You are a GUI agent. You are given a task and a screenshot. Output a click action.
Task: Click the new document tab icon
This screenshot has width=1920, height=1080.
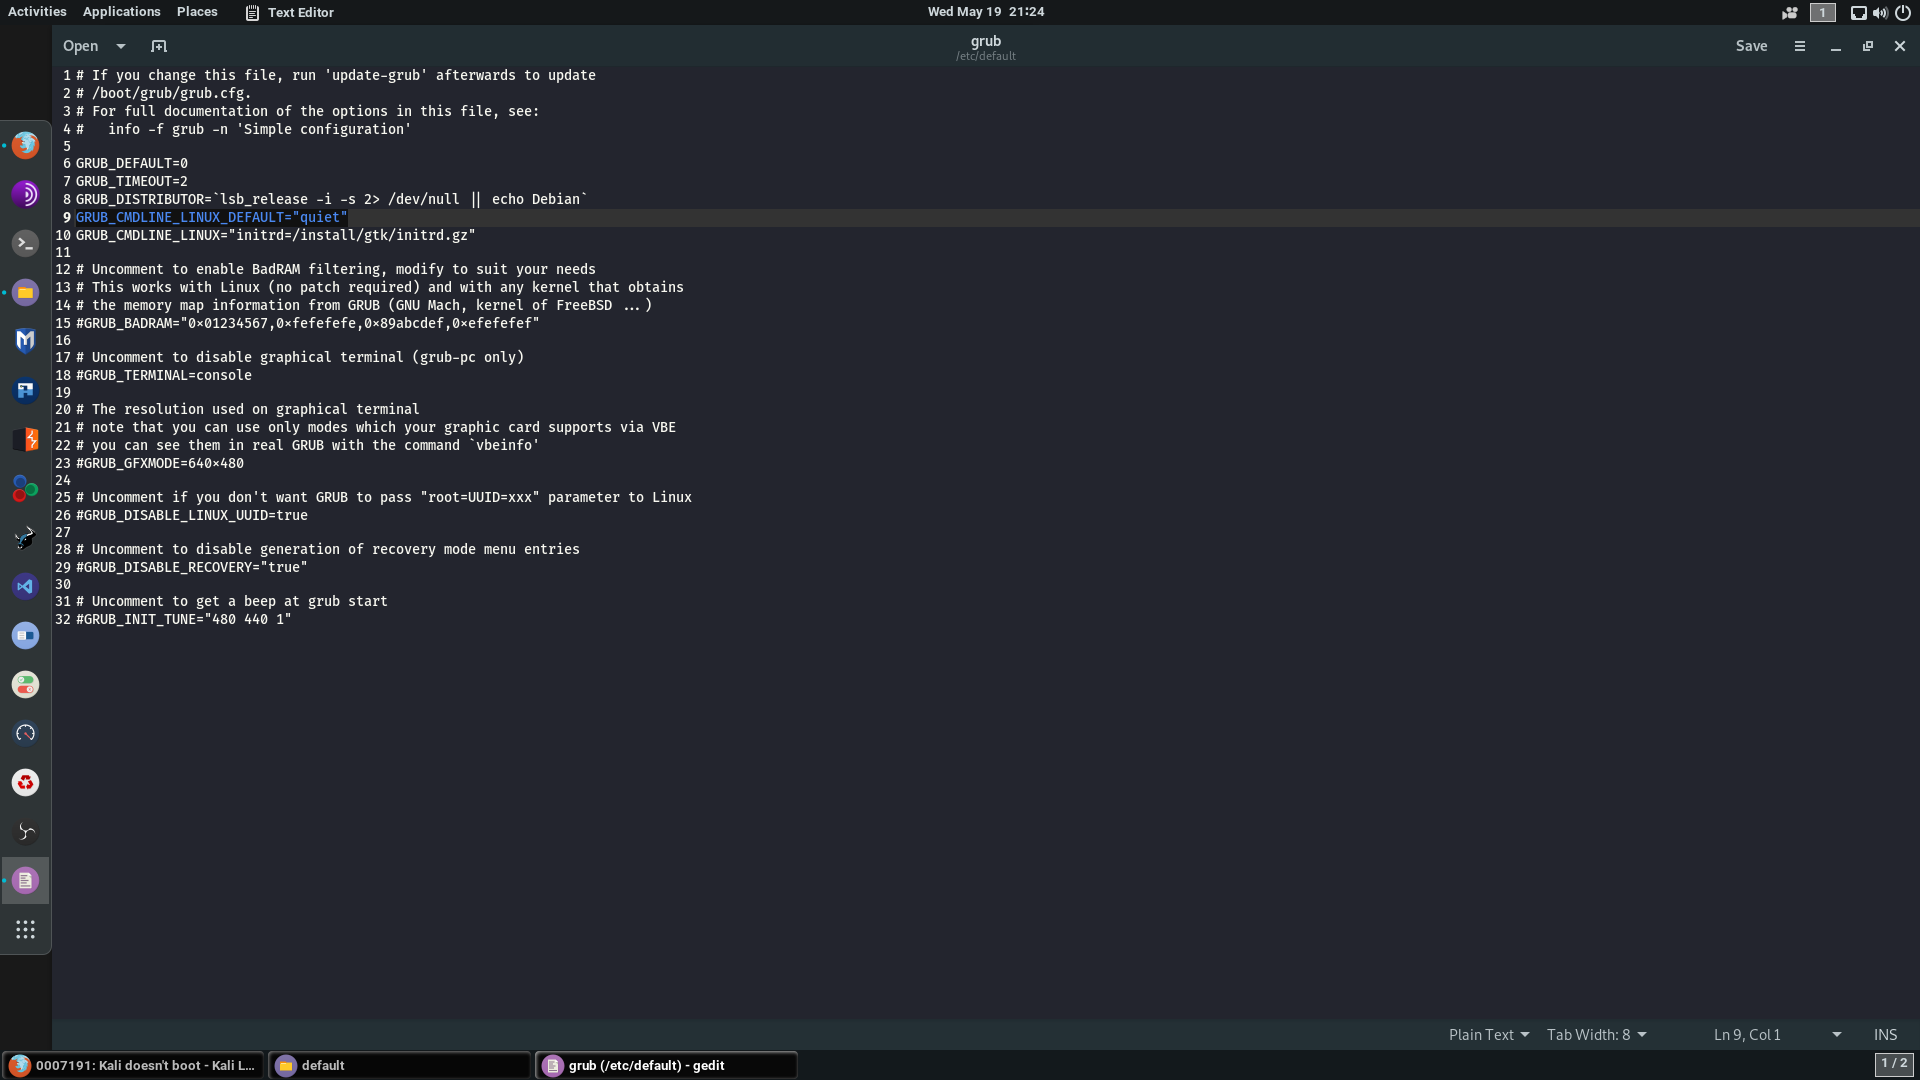(159, 46)
